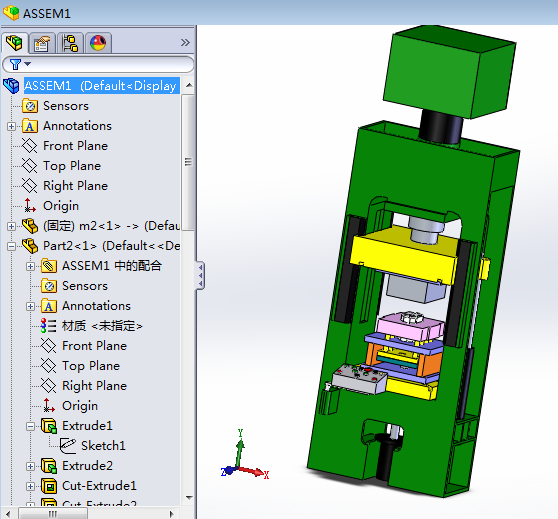
Task: Click the top-level Top Plane icon
Action: (x=30, y=166)
